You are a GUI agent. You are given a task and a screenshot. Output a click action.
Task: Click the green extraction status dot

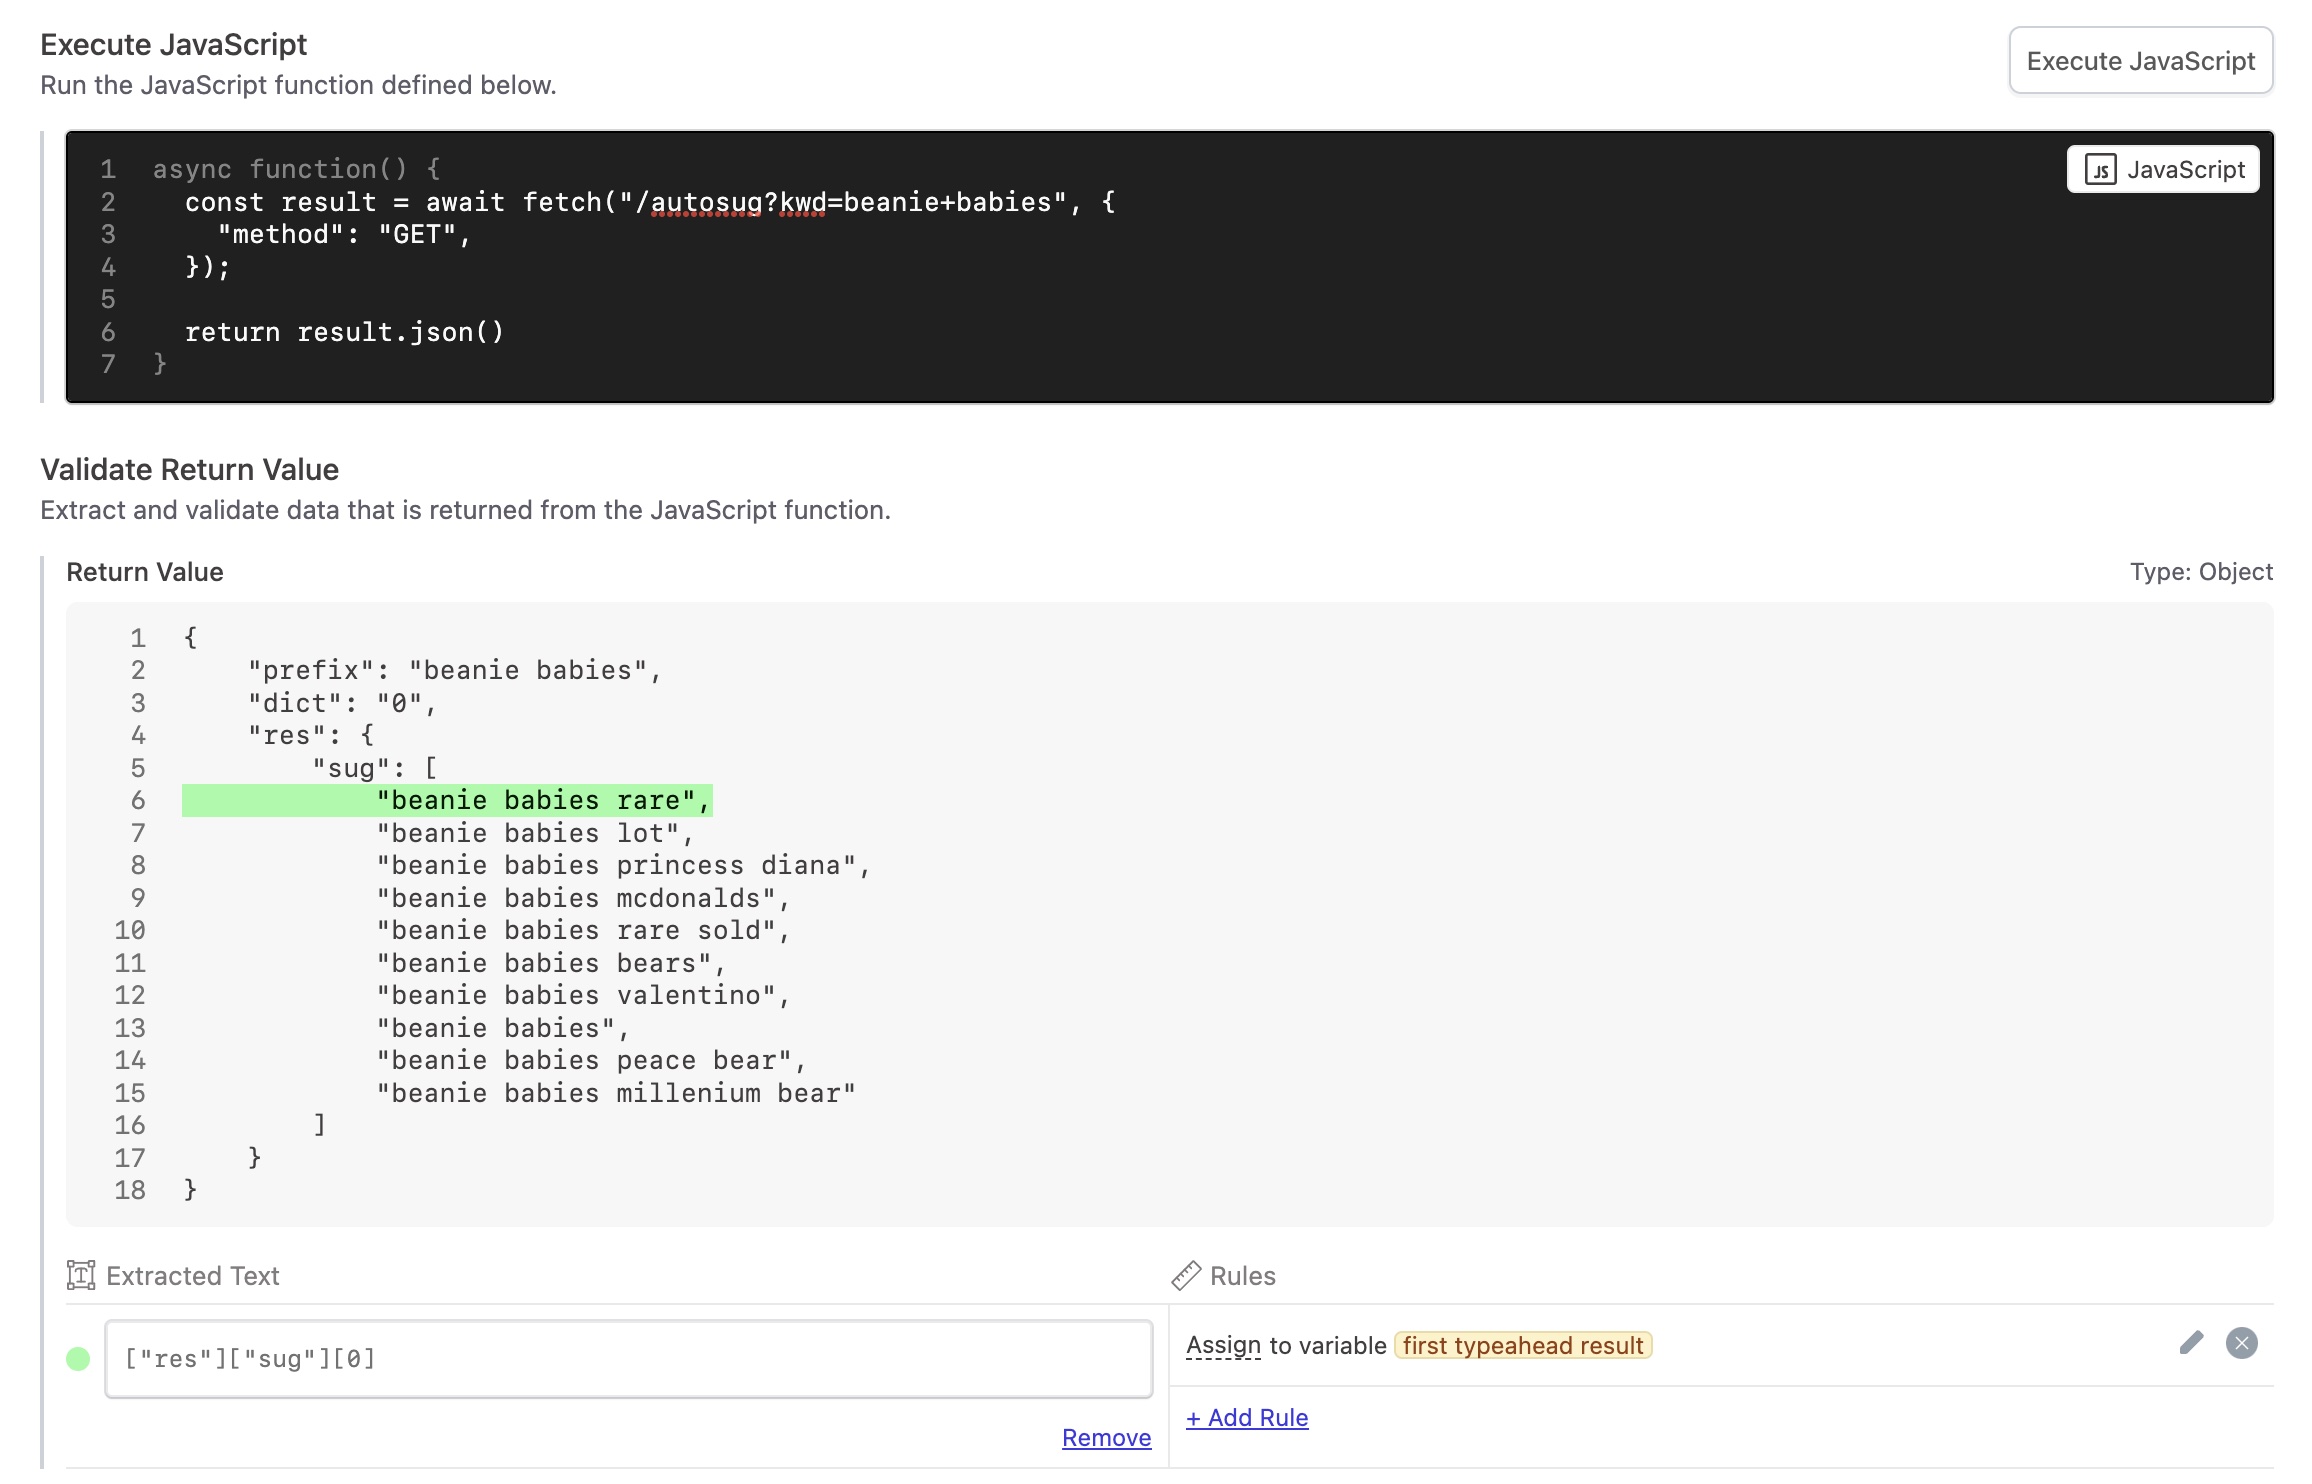coord(78,1358)
